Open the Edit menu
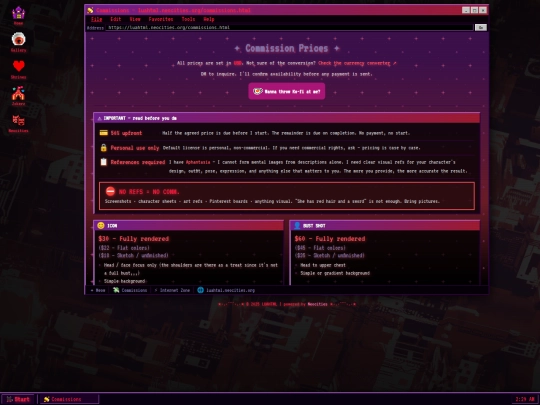Image resolution: width=540 pixels, height=405 pixels. [x=116, y=19]
